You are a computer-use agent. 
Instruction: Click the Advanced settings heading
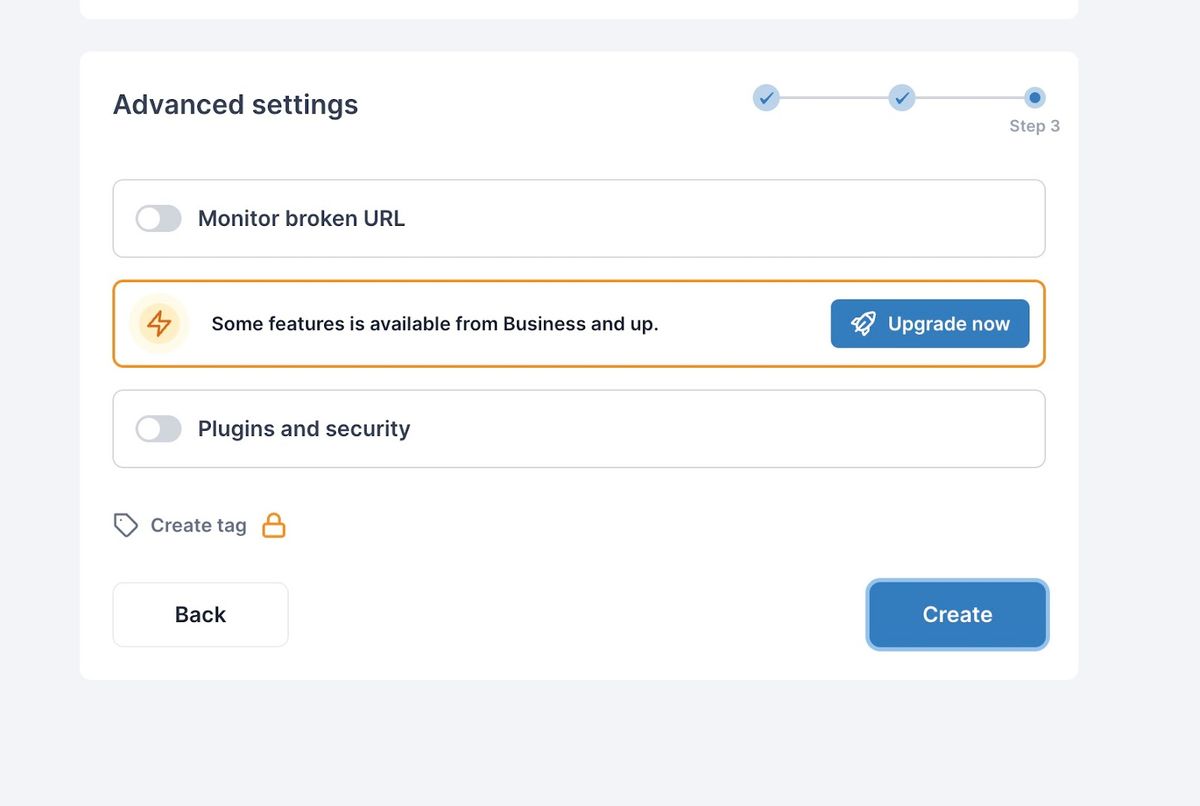235,105
